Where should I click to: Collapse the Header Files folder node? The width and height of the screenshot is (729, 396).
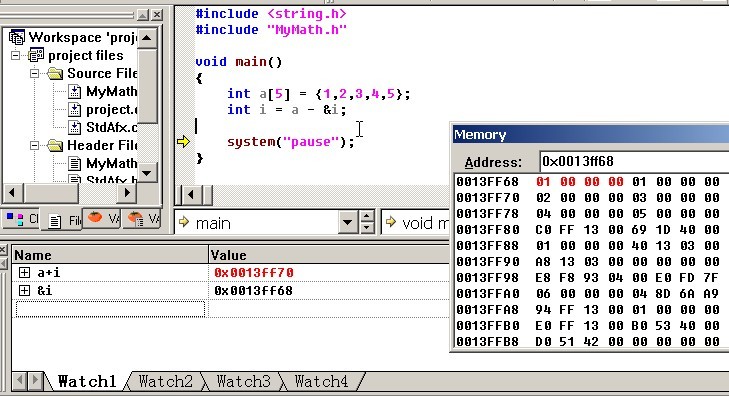click(x=34, y=145)
